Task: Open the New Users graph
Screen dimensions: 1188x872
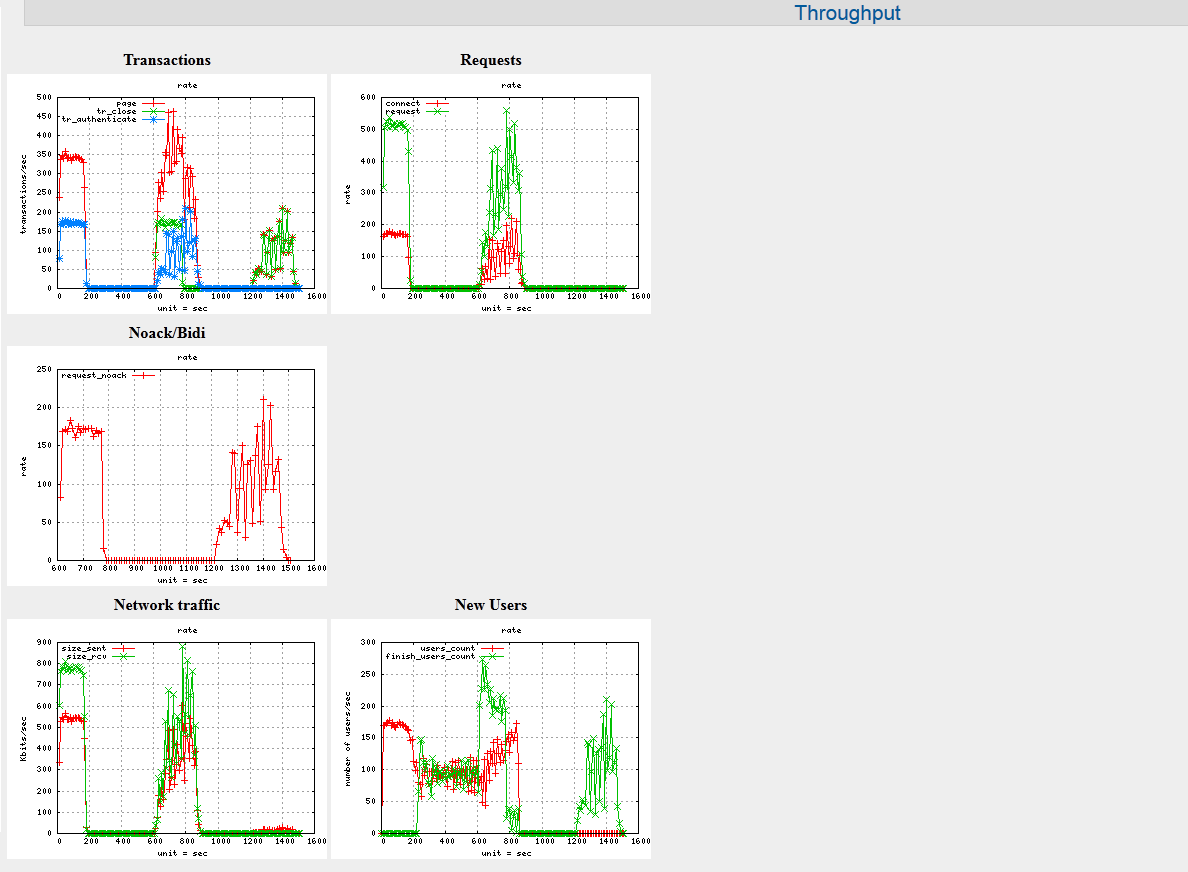Action: tap(491, 739)
